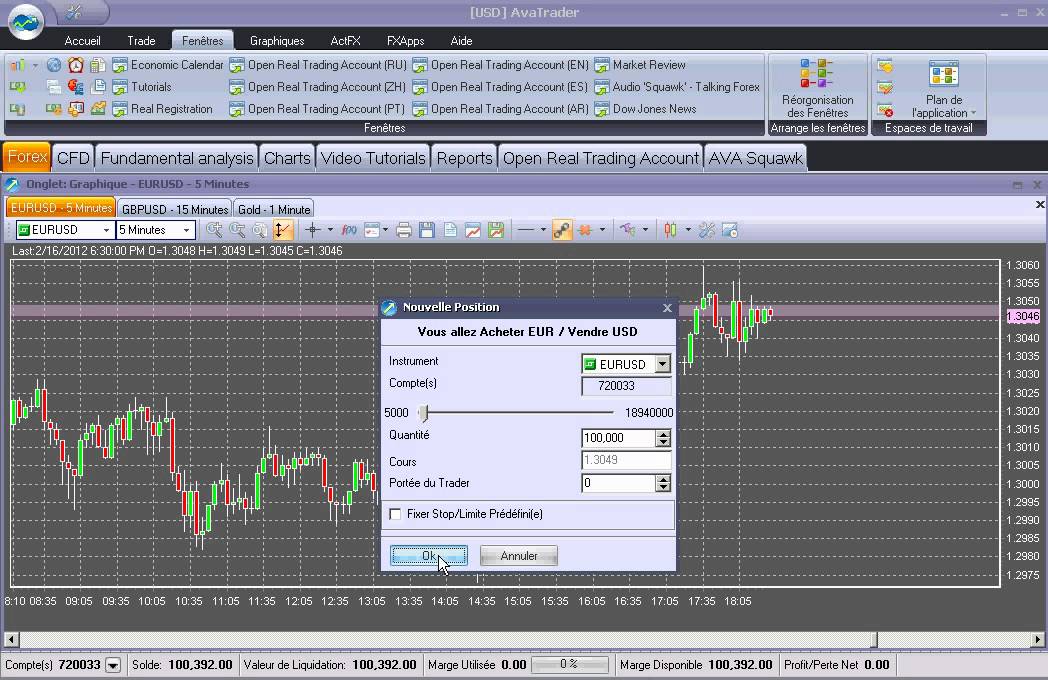Expand the 5 Minutes timeframe dropdown
This screenshot has height=680, width=1048.
tap(186, 230)
